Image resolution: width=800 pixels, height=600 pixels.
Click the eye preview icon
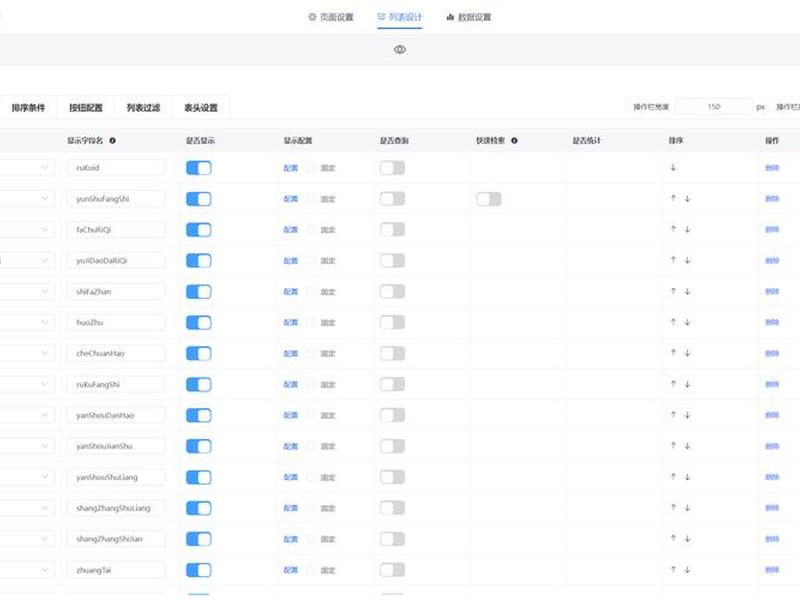point(400,49)
